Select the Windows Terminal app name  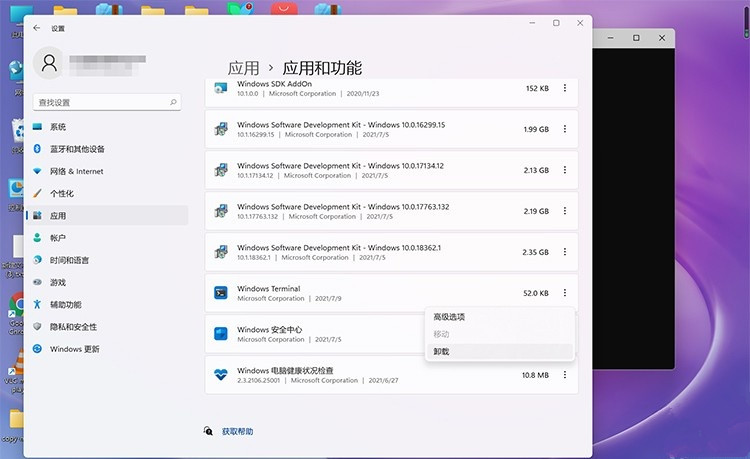point(269,288)
